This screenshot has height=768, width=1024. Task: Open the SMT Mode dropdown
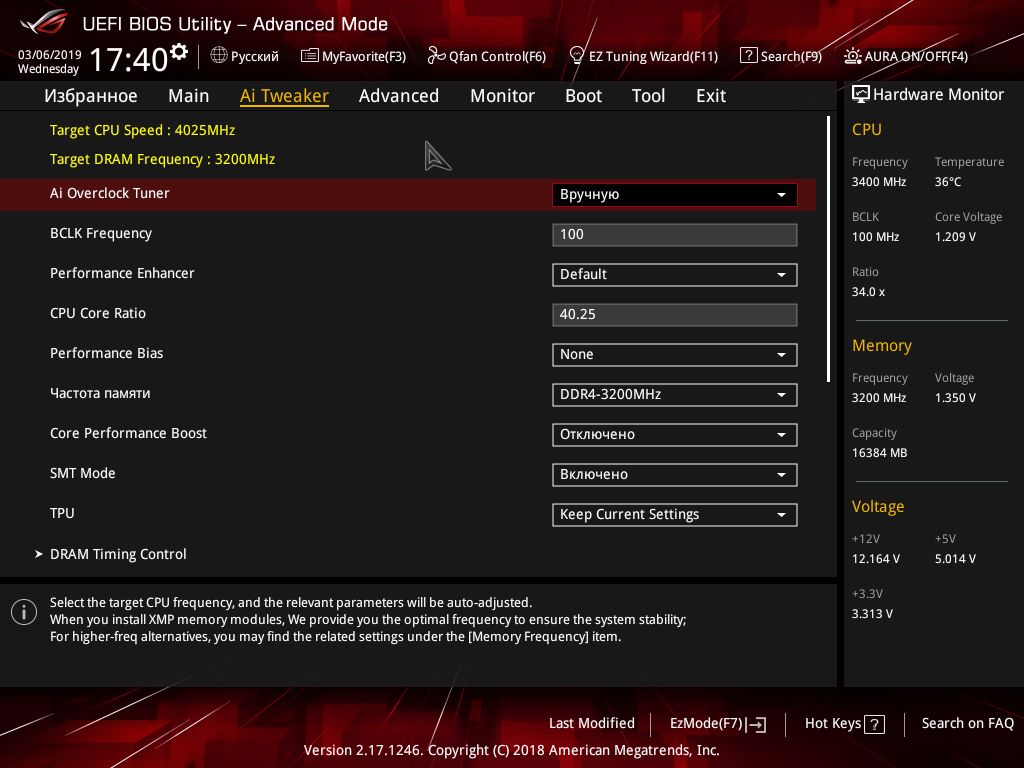[675, 474]
